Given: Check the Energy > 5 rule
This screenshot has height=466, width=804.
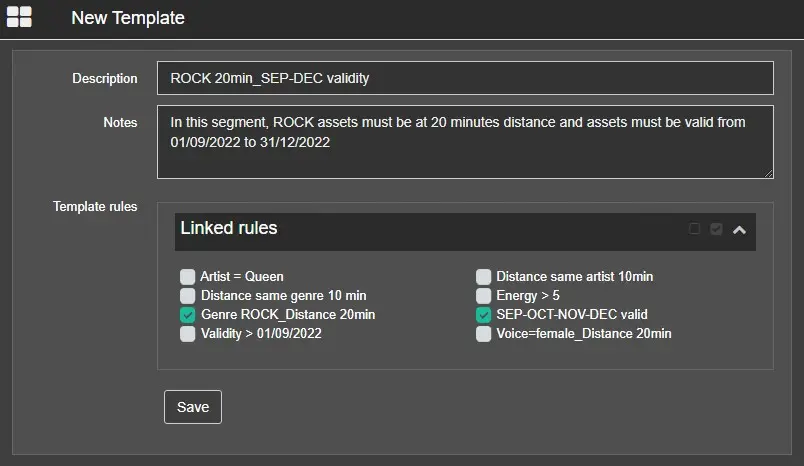Looking at the screenshot, I should click(x=484, y=296).
